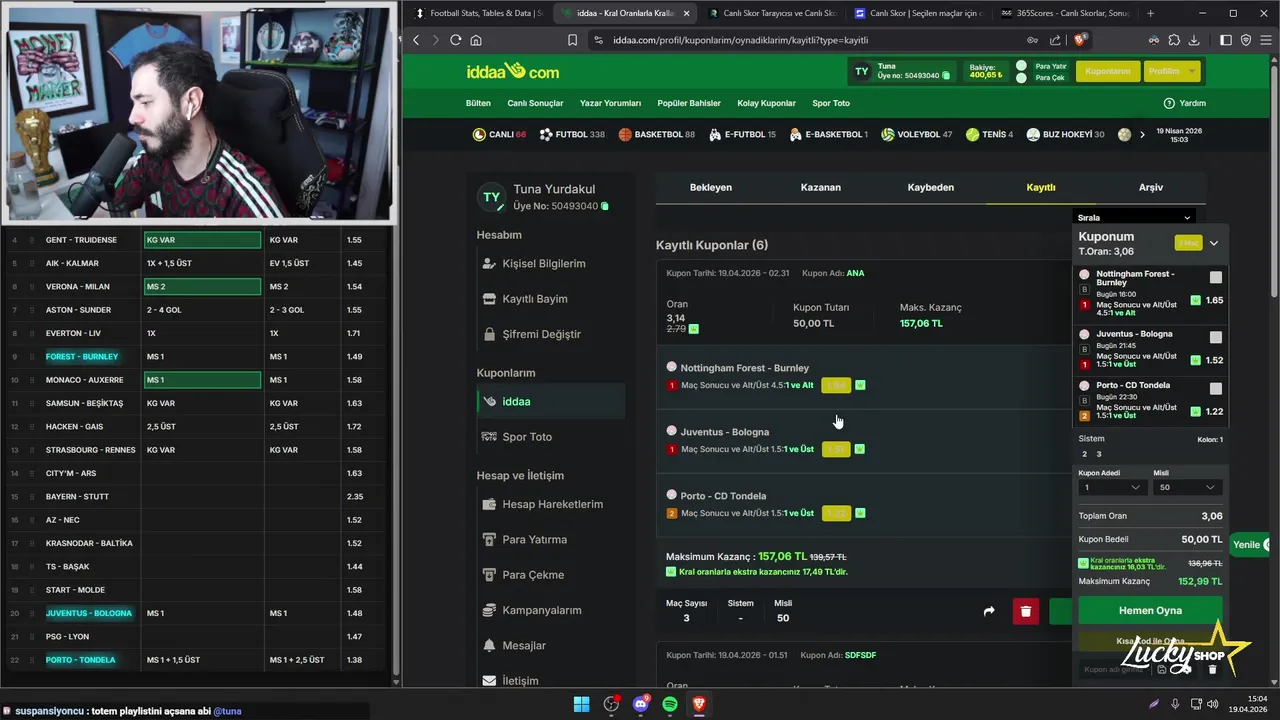Show more sport categories arrow
Image resolution: width=1280 pixels, height=720 pixels.
[x=1142, y=134]
